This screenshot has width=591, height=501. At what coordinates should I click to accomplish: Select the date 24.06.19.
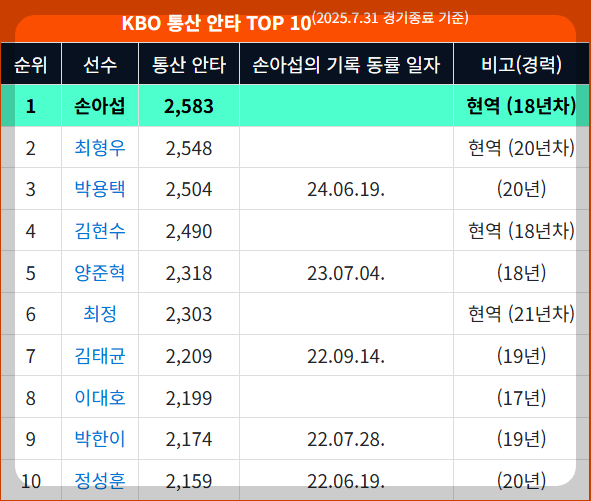click(x=346, y=190)
